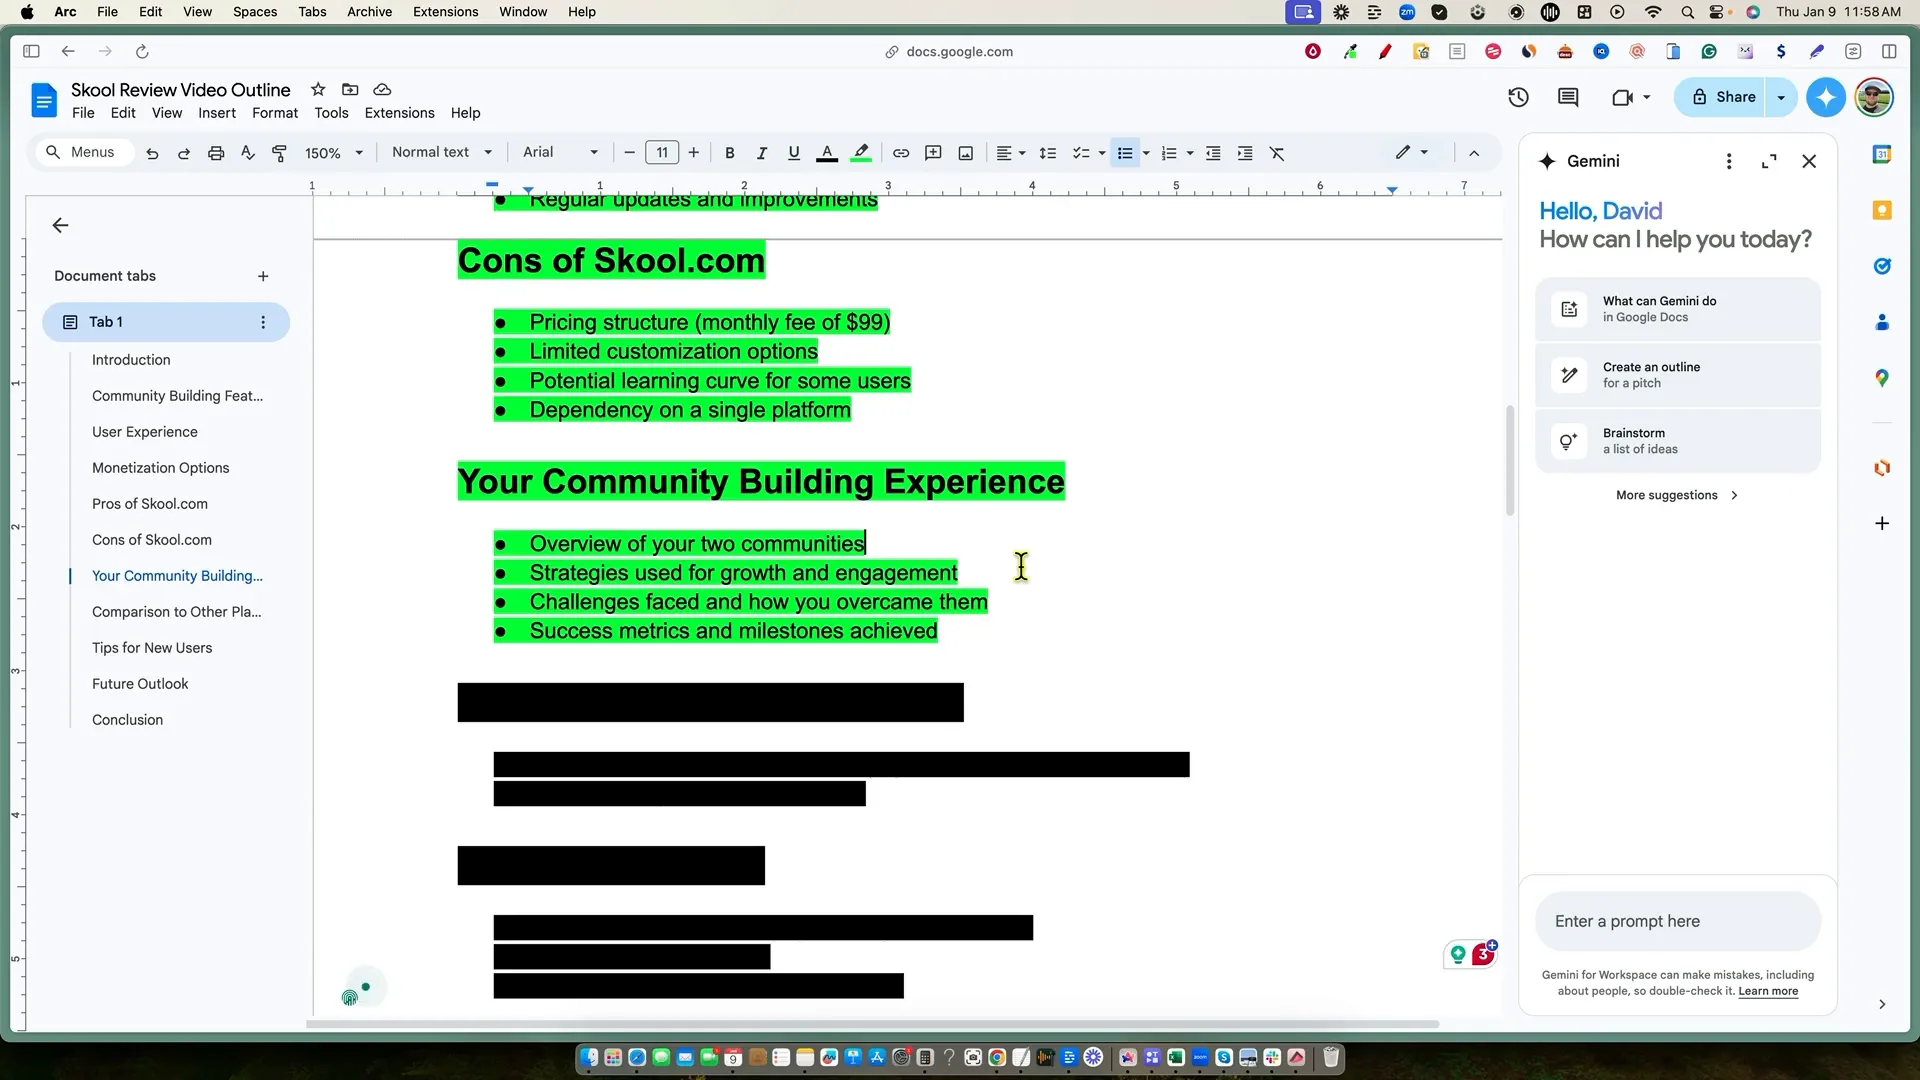
Task: Open the highlight color picker
Action: [x=860, y=153]
